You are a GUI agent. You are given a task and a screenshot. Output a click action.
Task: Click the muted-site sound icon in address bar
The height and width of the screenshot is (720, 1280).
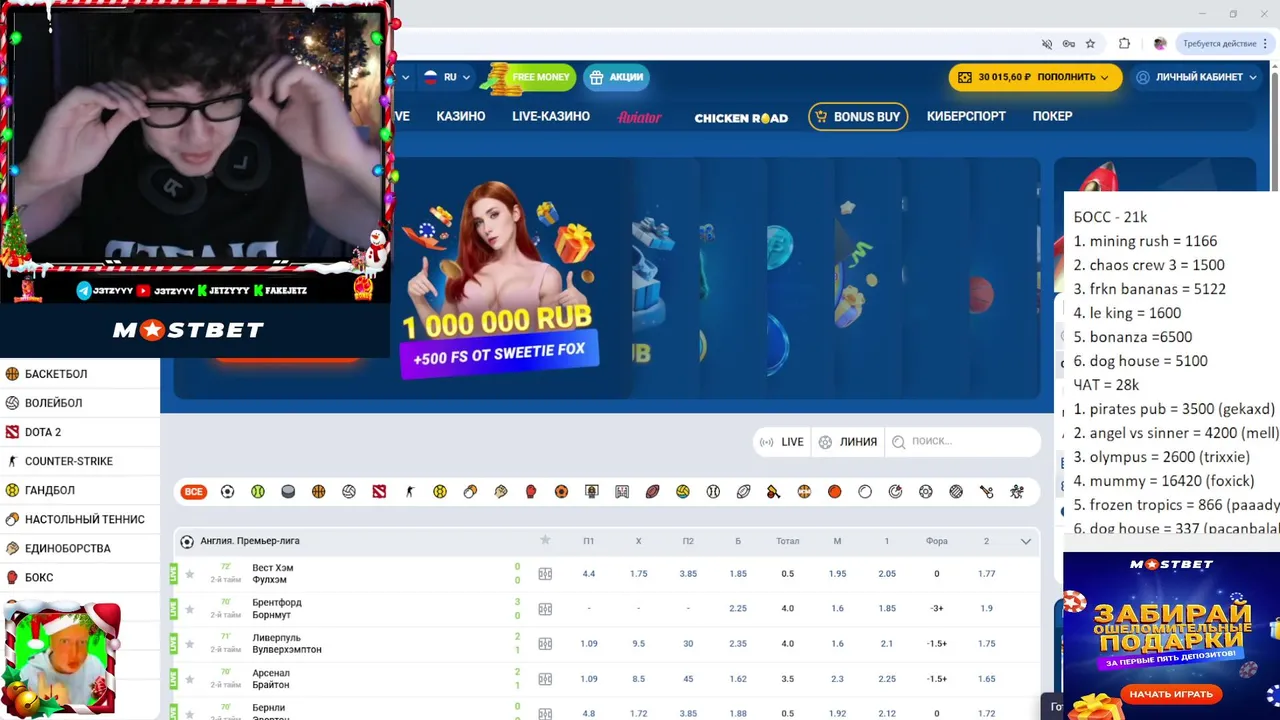tap(1047, 44)
